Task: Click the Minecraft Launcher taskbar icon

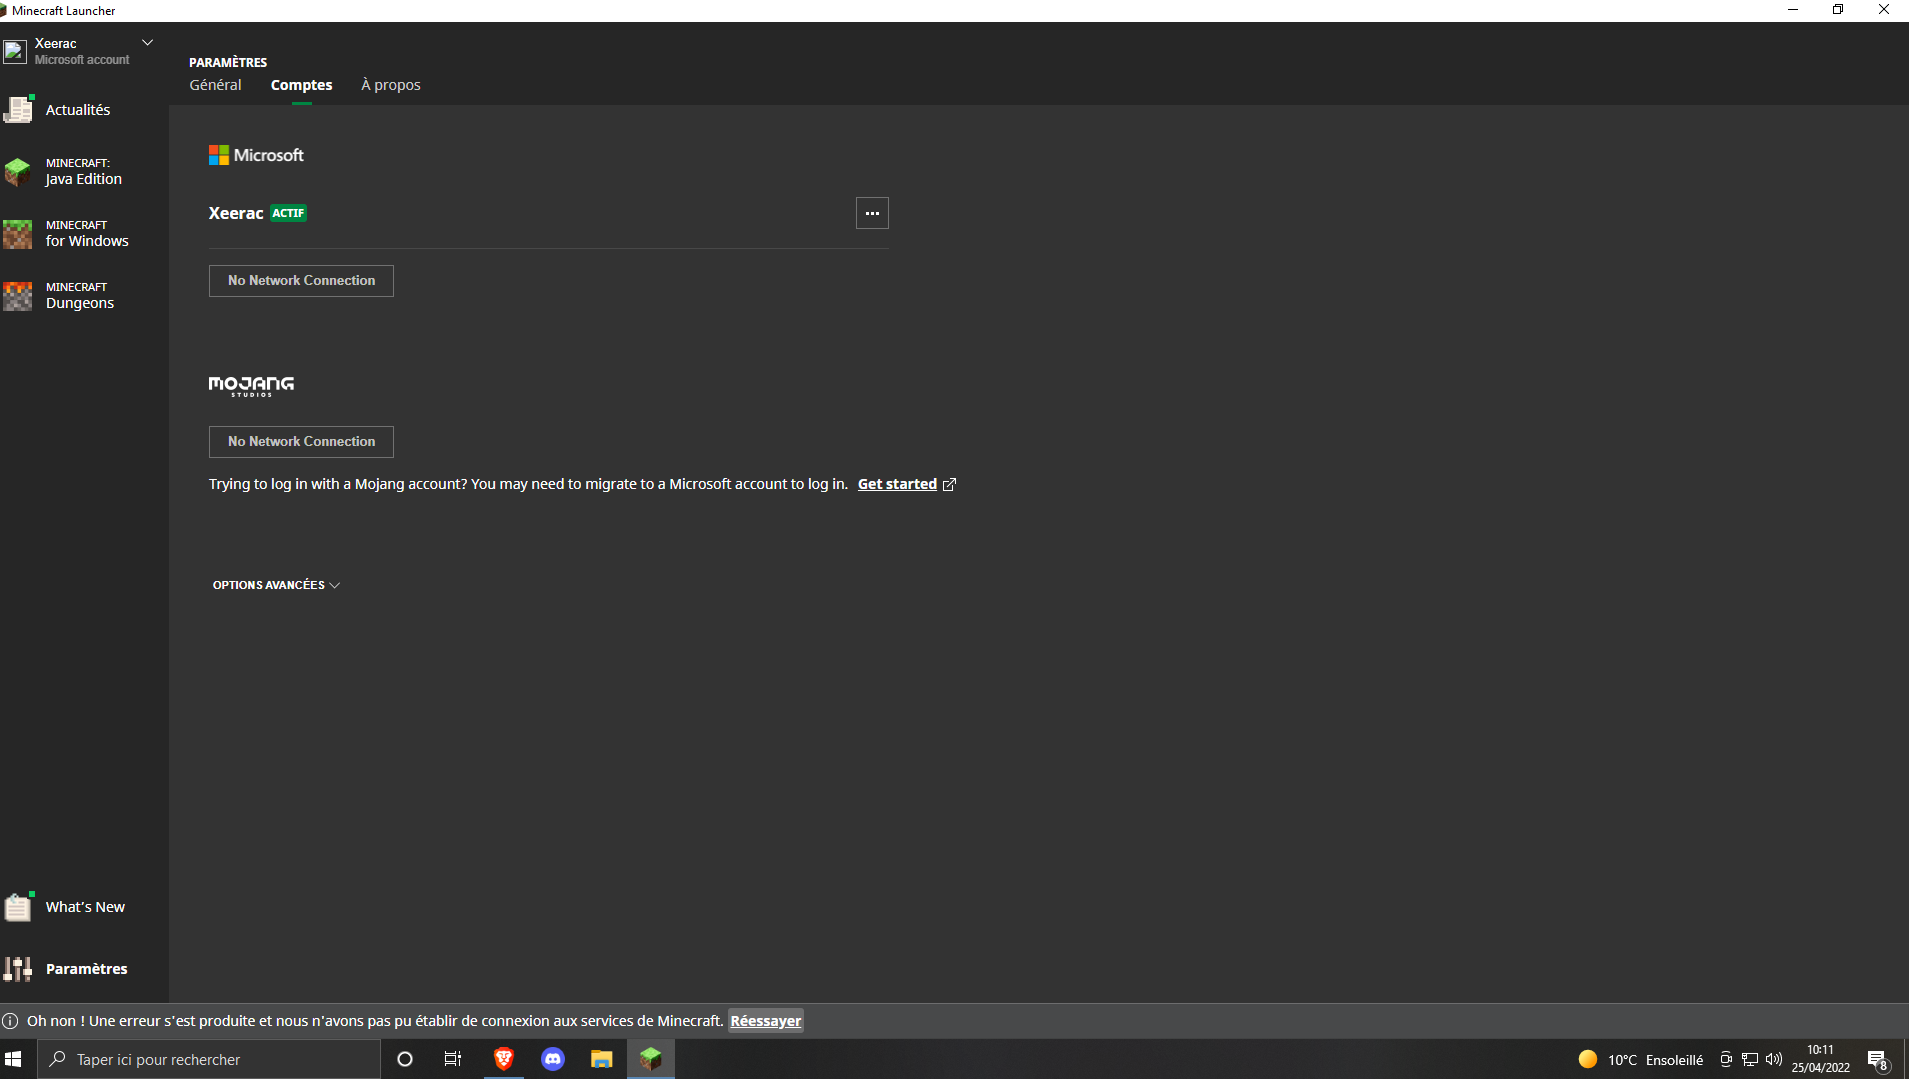Action: 651,1059
